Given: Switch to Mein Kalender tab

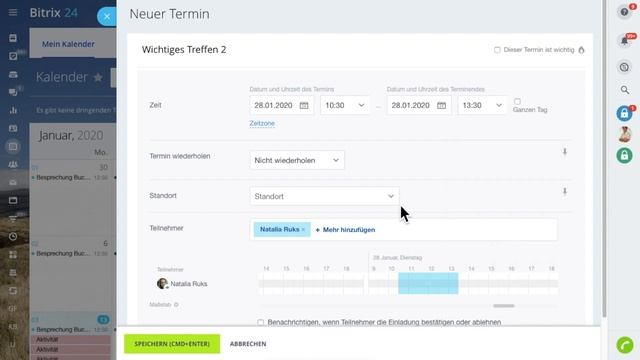Looking at the screenshot, I should tap(68, 44).
